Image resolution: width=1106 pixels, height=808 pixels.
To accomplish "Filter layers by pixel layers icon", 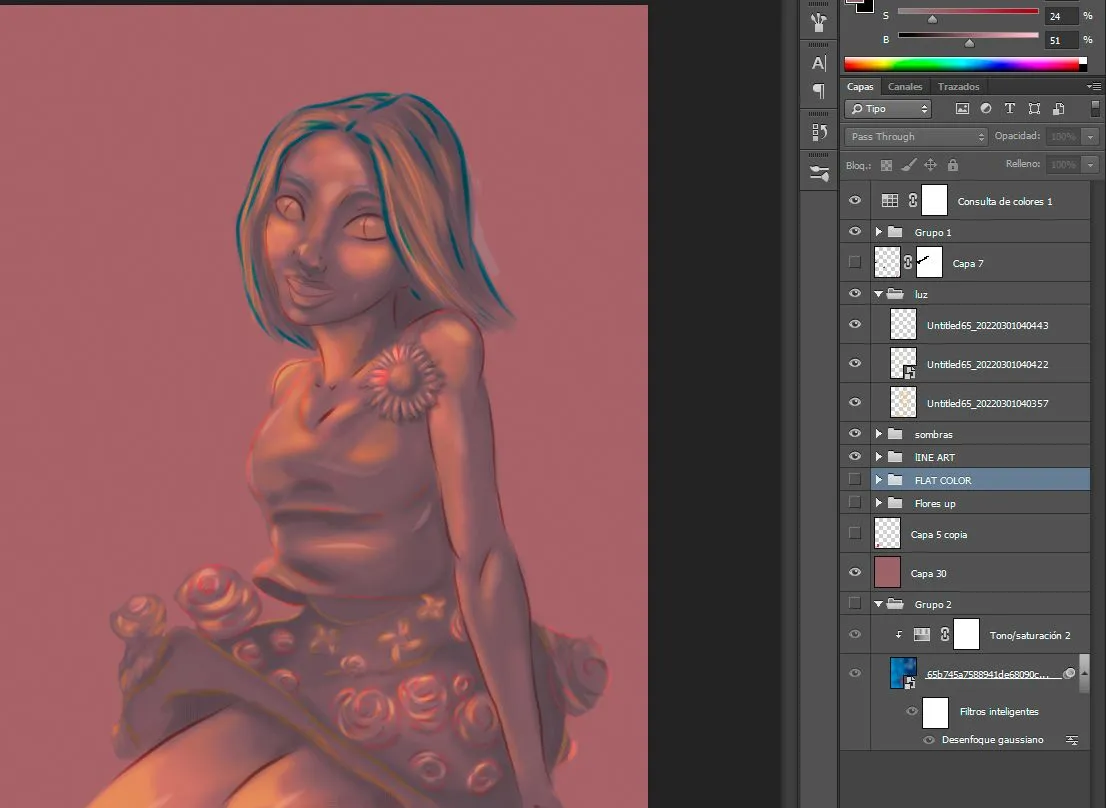I will pos(962,109).
